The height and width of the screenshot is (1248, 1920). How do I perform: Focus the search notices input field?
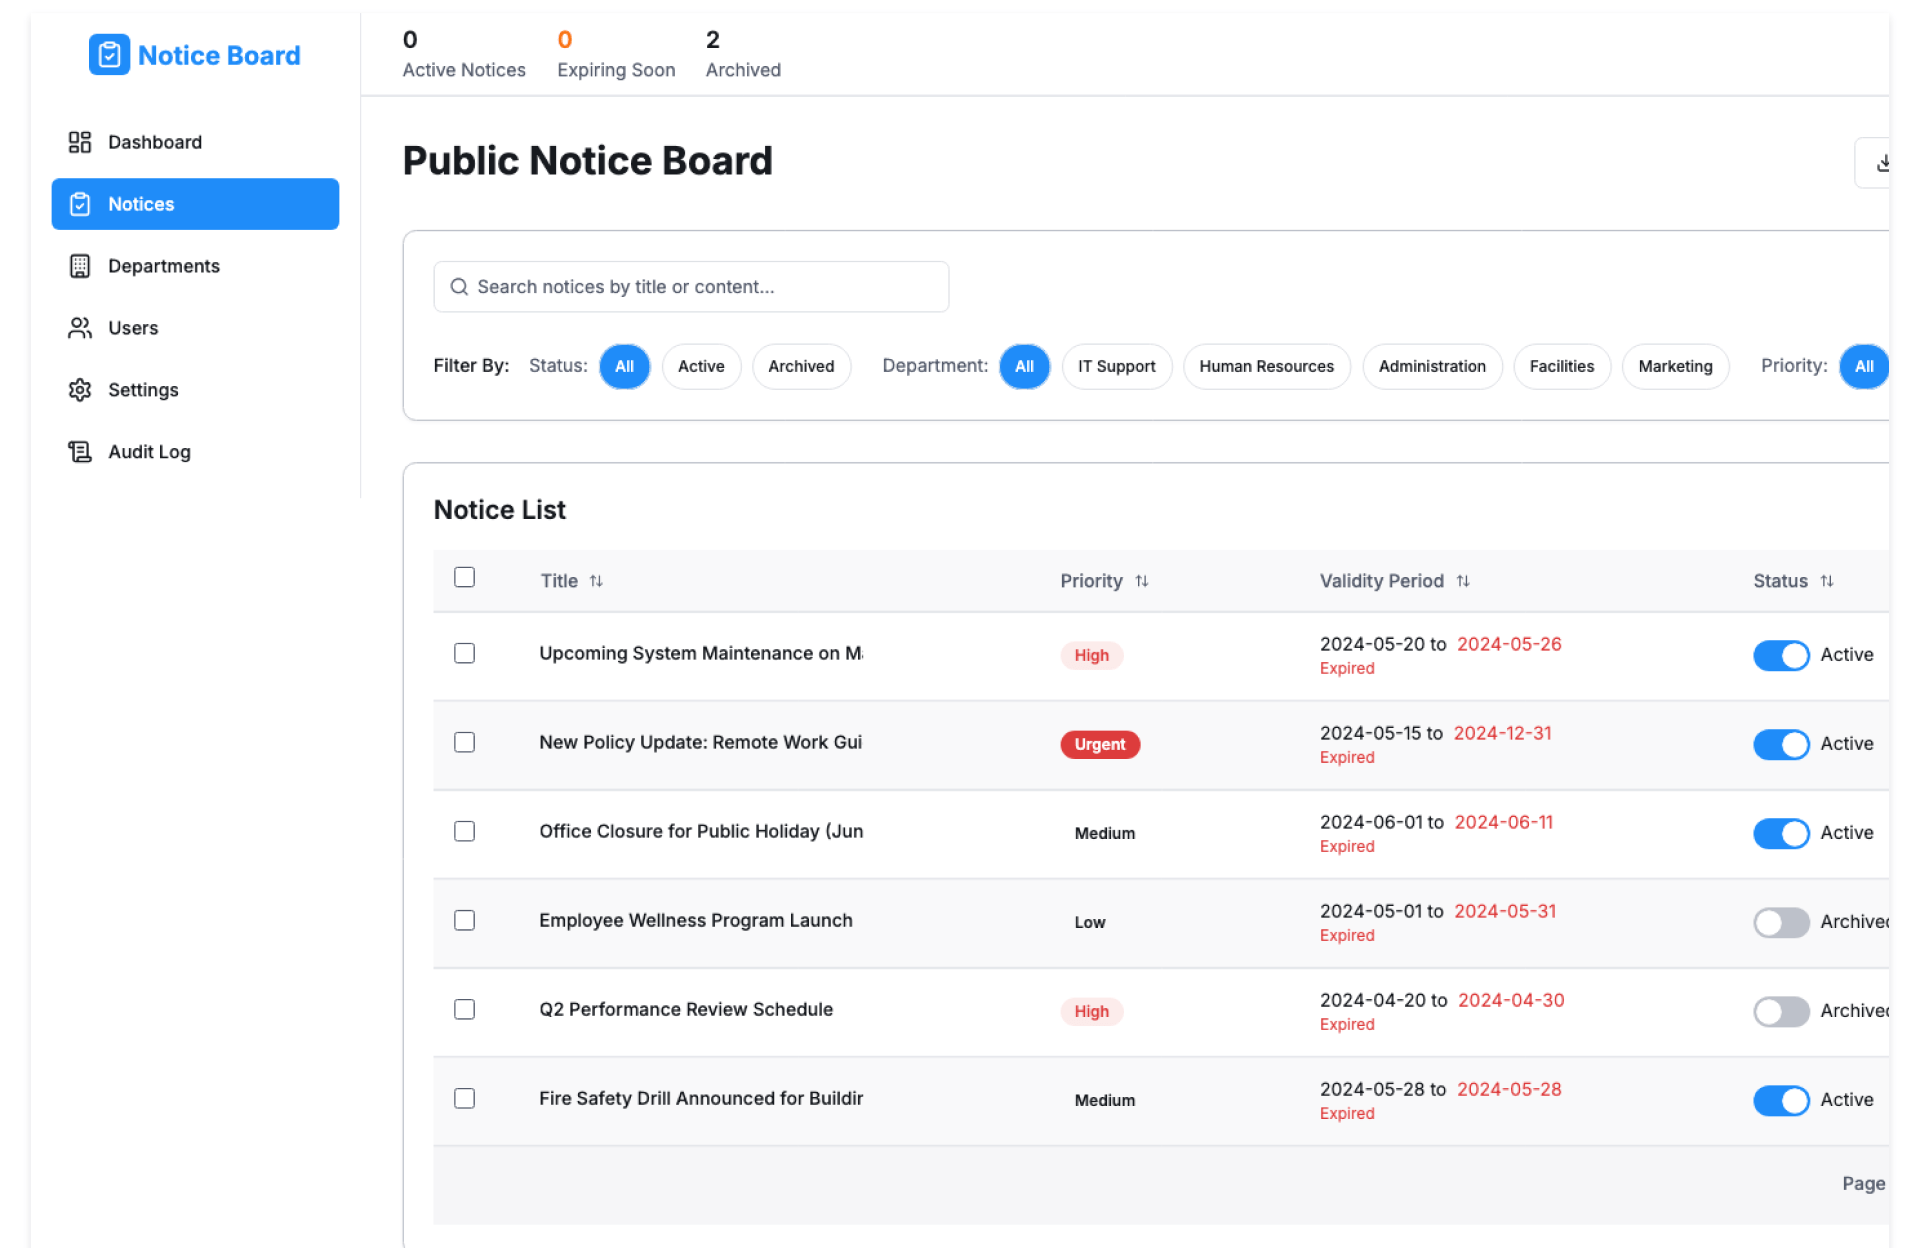(700, 287)
